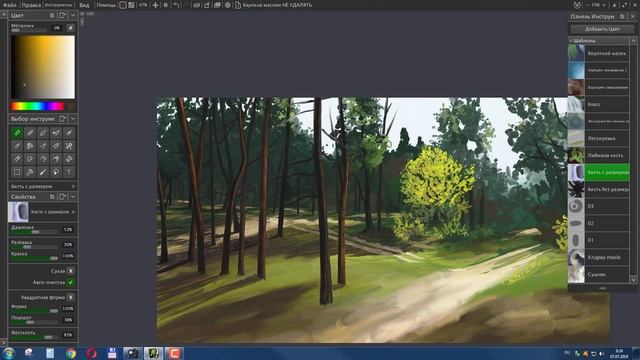This screenshot has height=360, width=640.
Task: Click the Поворот value field
Action: tap(68, 320)
